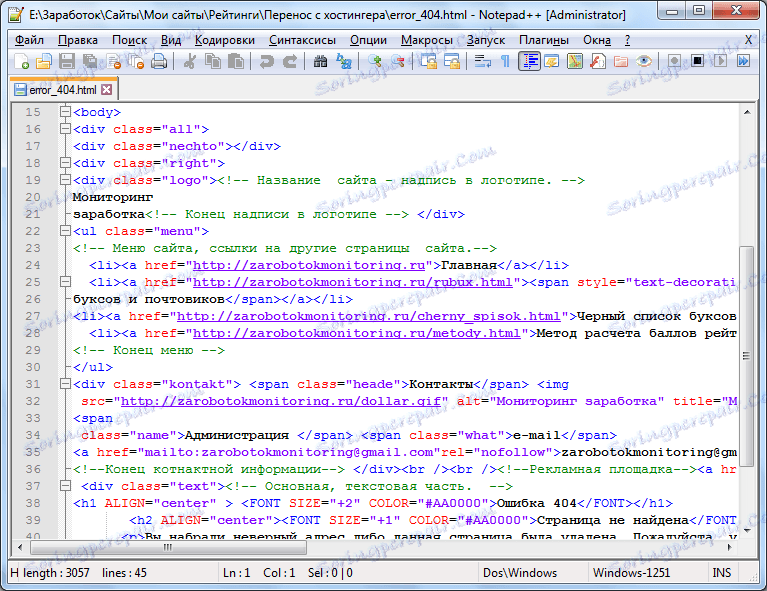This screenshot has width=767, height=591.
Task: Open the Поиск menu
Action: tap(130, 40)
